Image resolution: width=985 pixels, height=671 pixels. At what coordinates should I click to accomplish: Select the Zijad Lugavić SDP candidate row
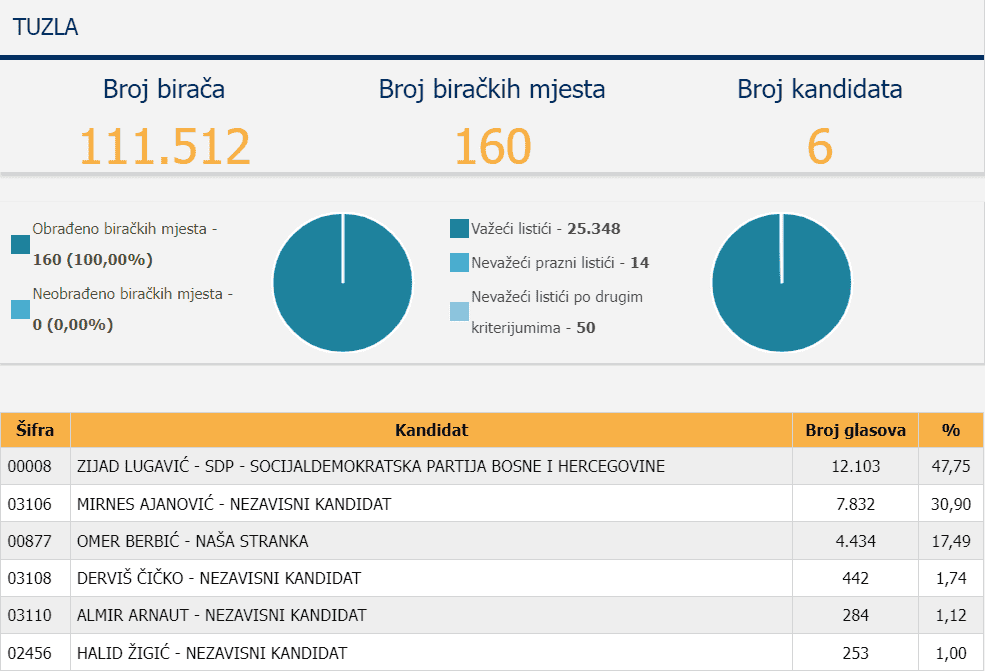coord(370,467)
